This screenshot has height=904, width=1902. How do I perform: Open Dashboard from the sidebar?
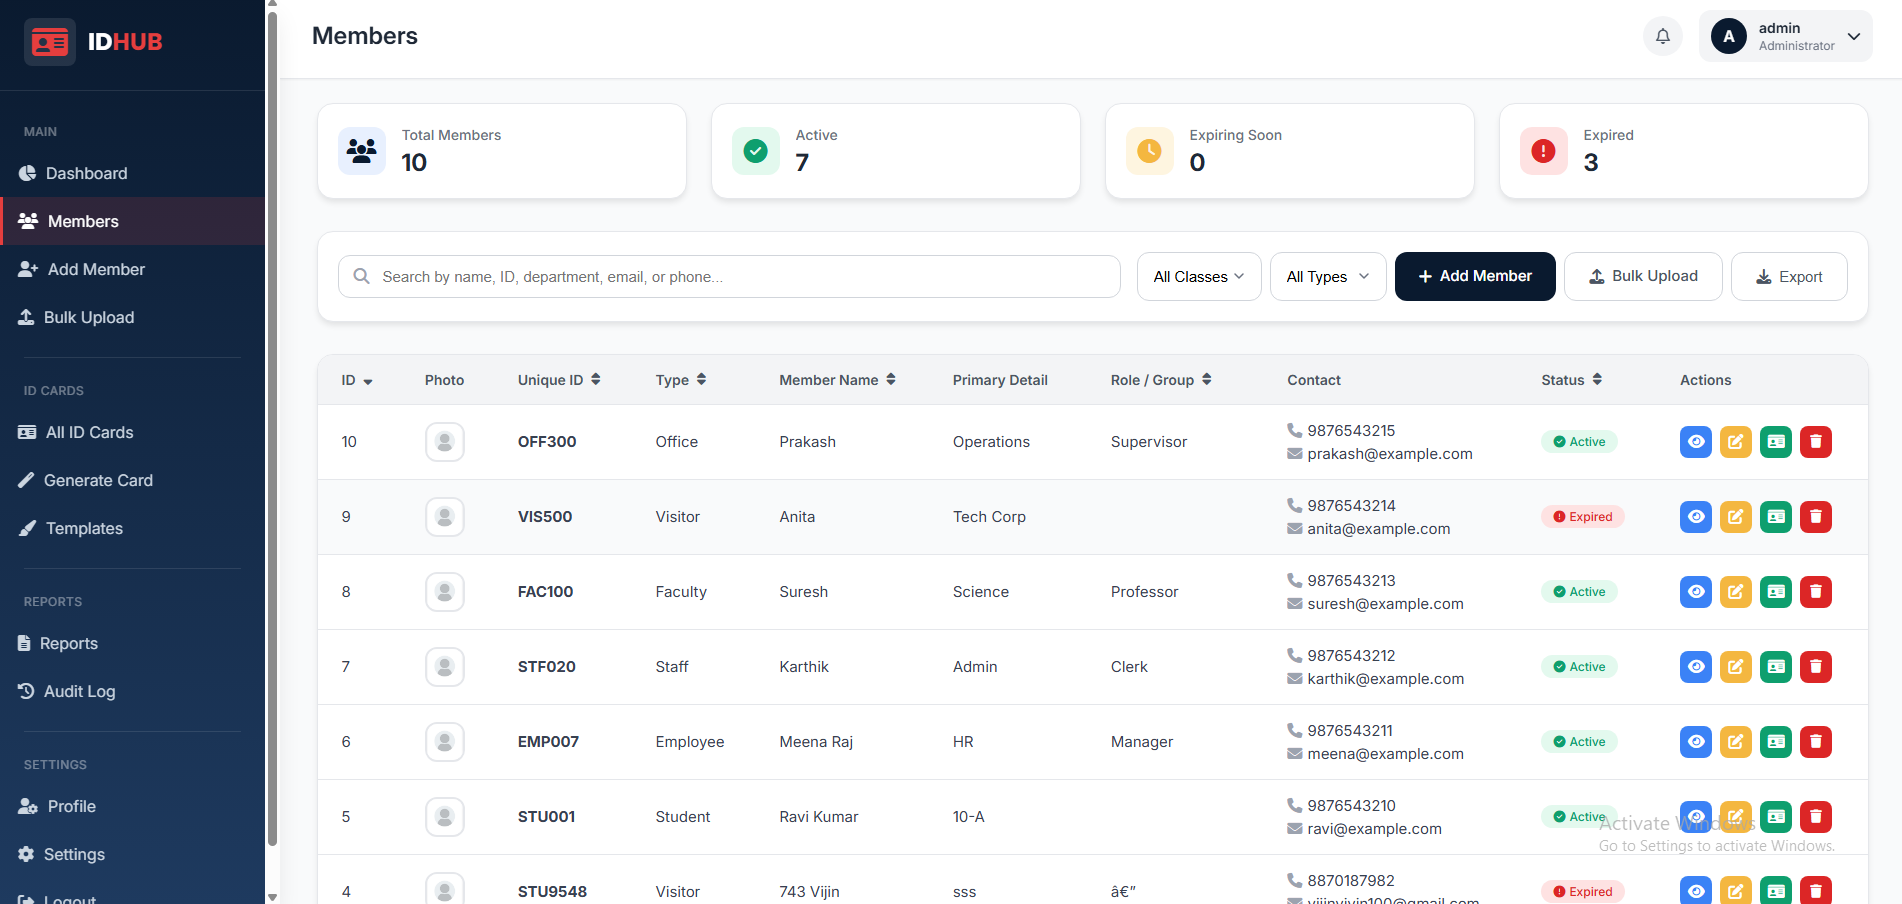tap(86, 174)
